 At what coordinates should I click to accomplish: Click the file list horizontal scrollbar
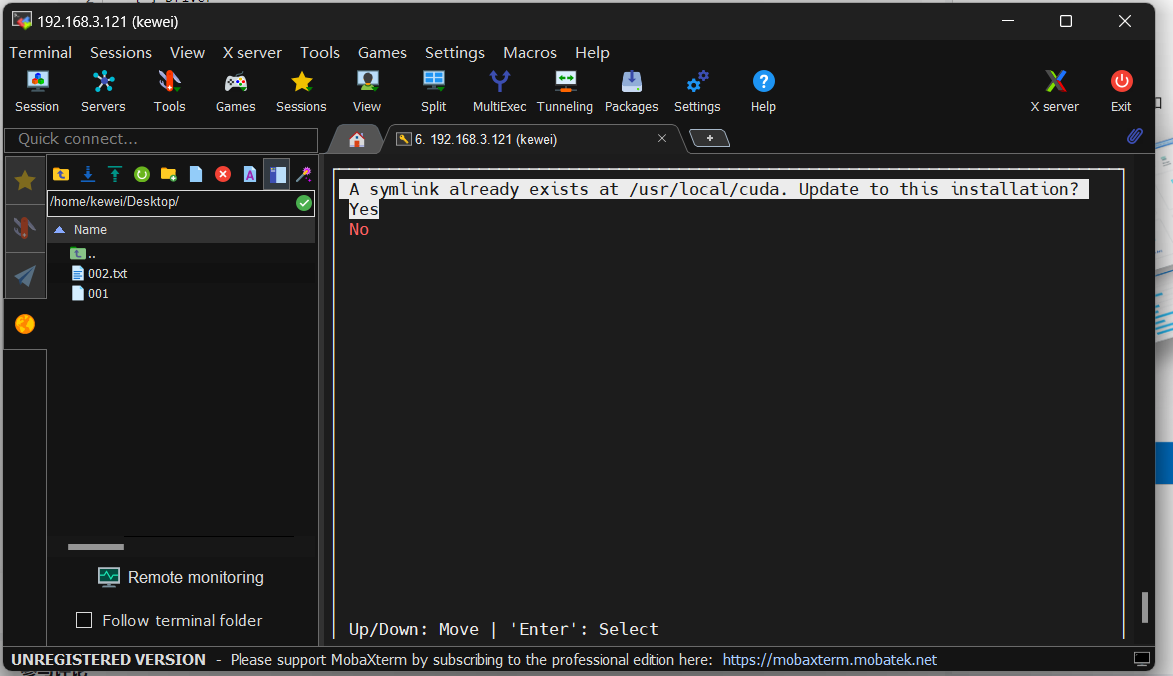(96, 547)
